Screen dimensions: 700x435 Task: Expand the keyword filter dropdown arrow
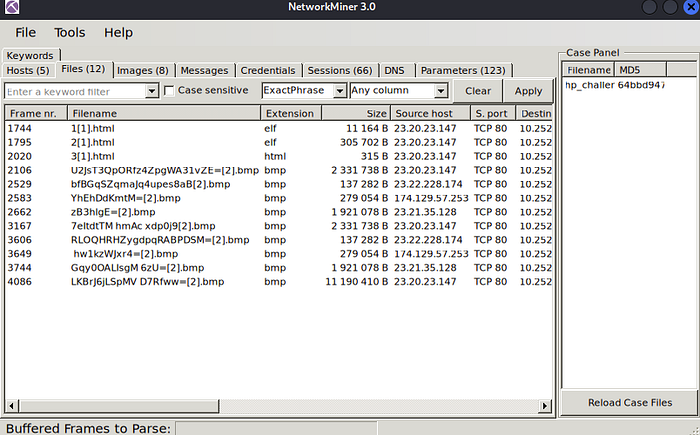152,91
